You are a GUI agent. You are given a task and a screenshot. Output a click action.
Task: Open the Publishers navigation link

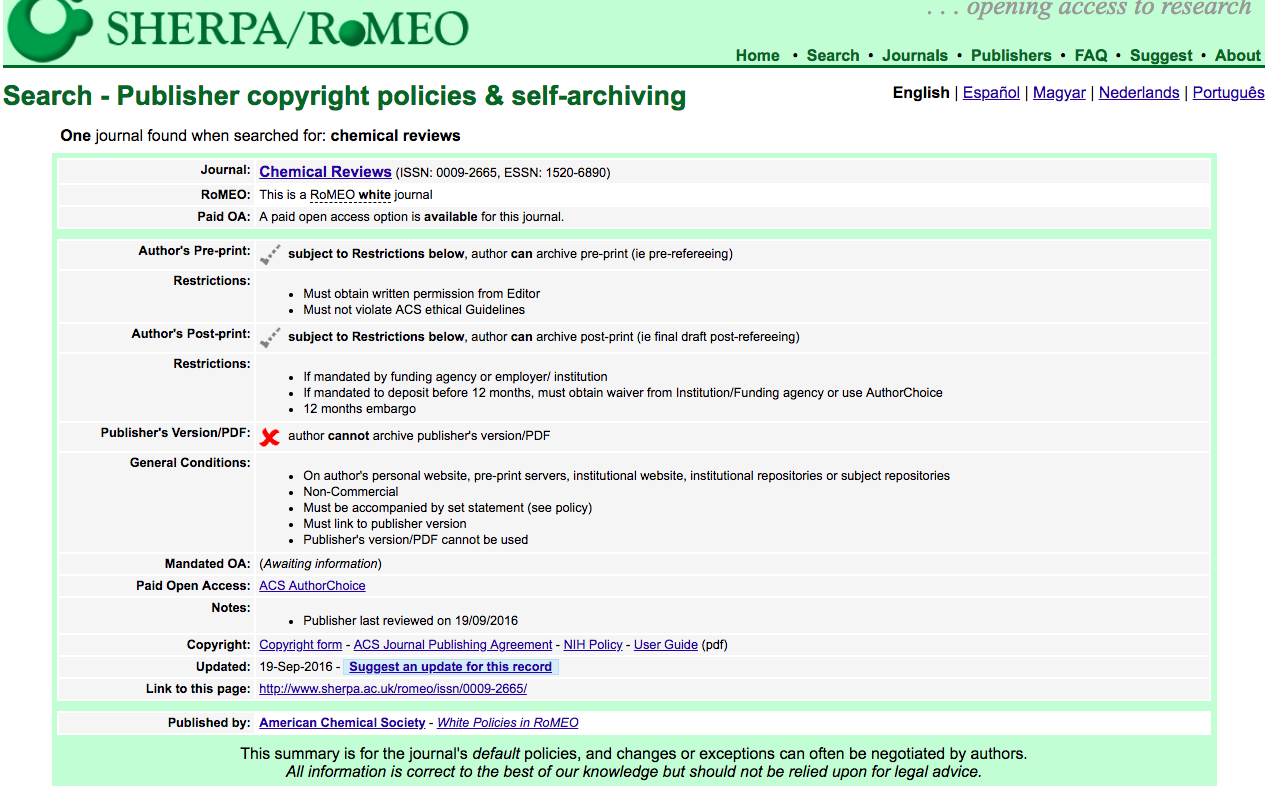[1011, 56]
